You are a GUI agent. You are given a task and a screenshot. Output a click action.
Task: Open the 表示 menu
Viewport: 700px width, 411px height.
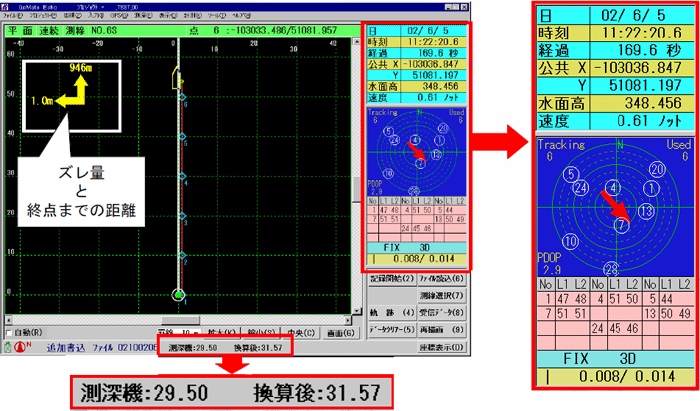[x=168, y=16]
